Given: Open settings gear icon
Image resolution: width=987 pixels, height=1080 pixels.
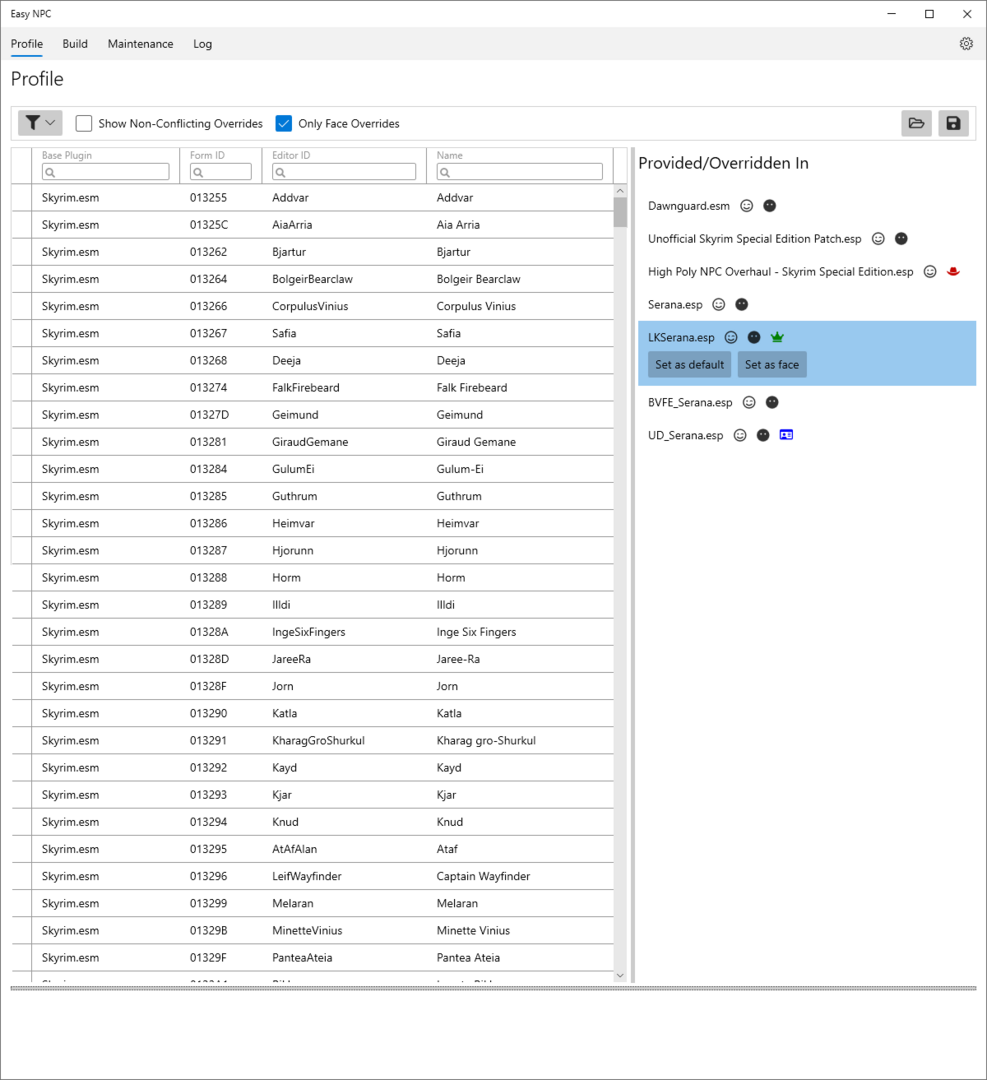Looking at the screenshot, I should point(966,43).
